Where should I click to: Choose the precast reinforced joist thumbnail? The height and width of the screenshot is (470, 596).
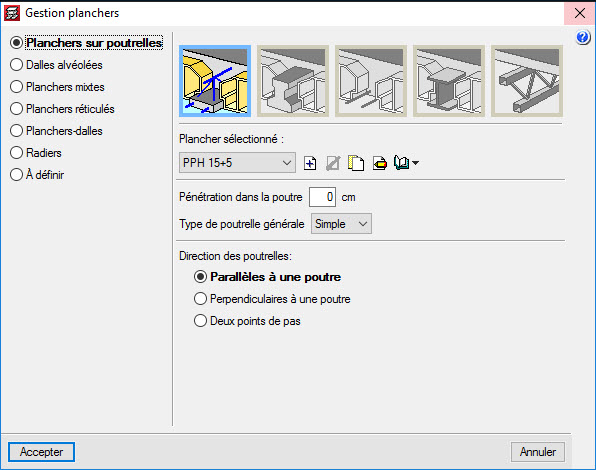point(293,81)
